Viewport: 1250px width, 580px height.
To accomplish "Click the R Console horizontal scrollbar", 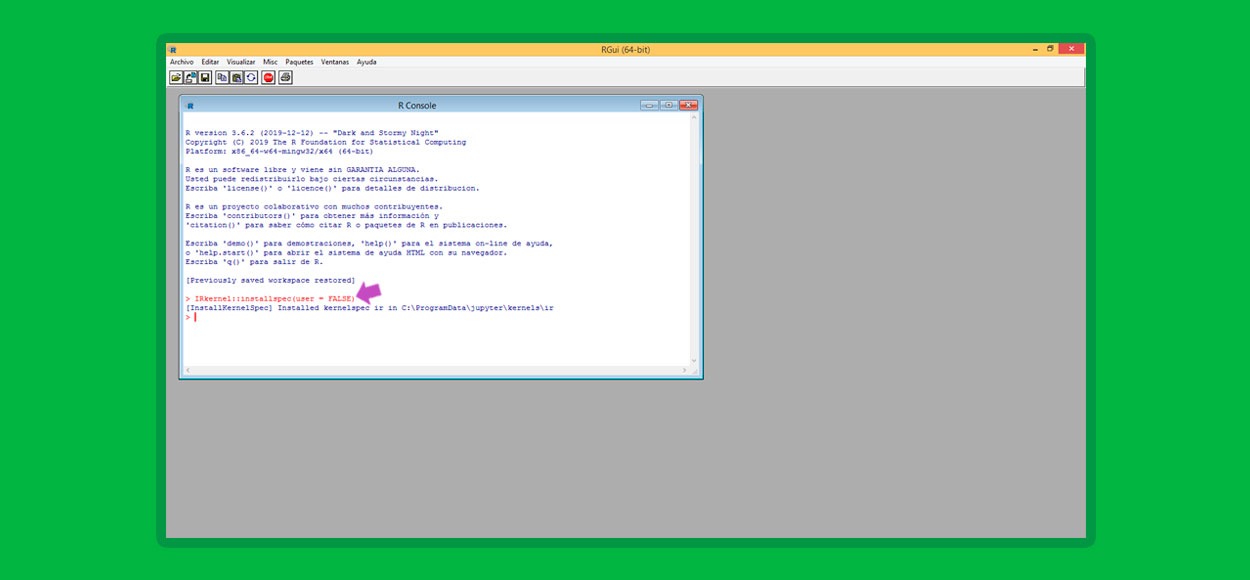I will (436, 370).
